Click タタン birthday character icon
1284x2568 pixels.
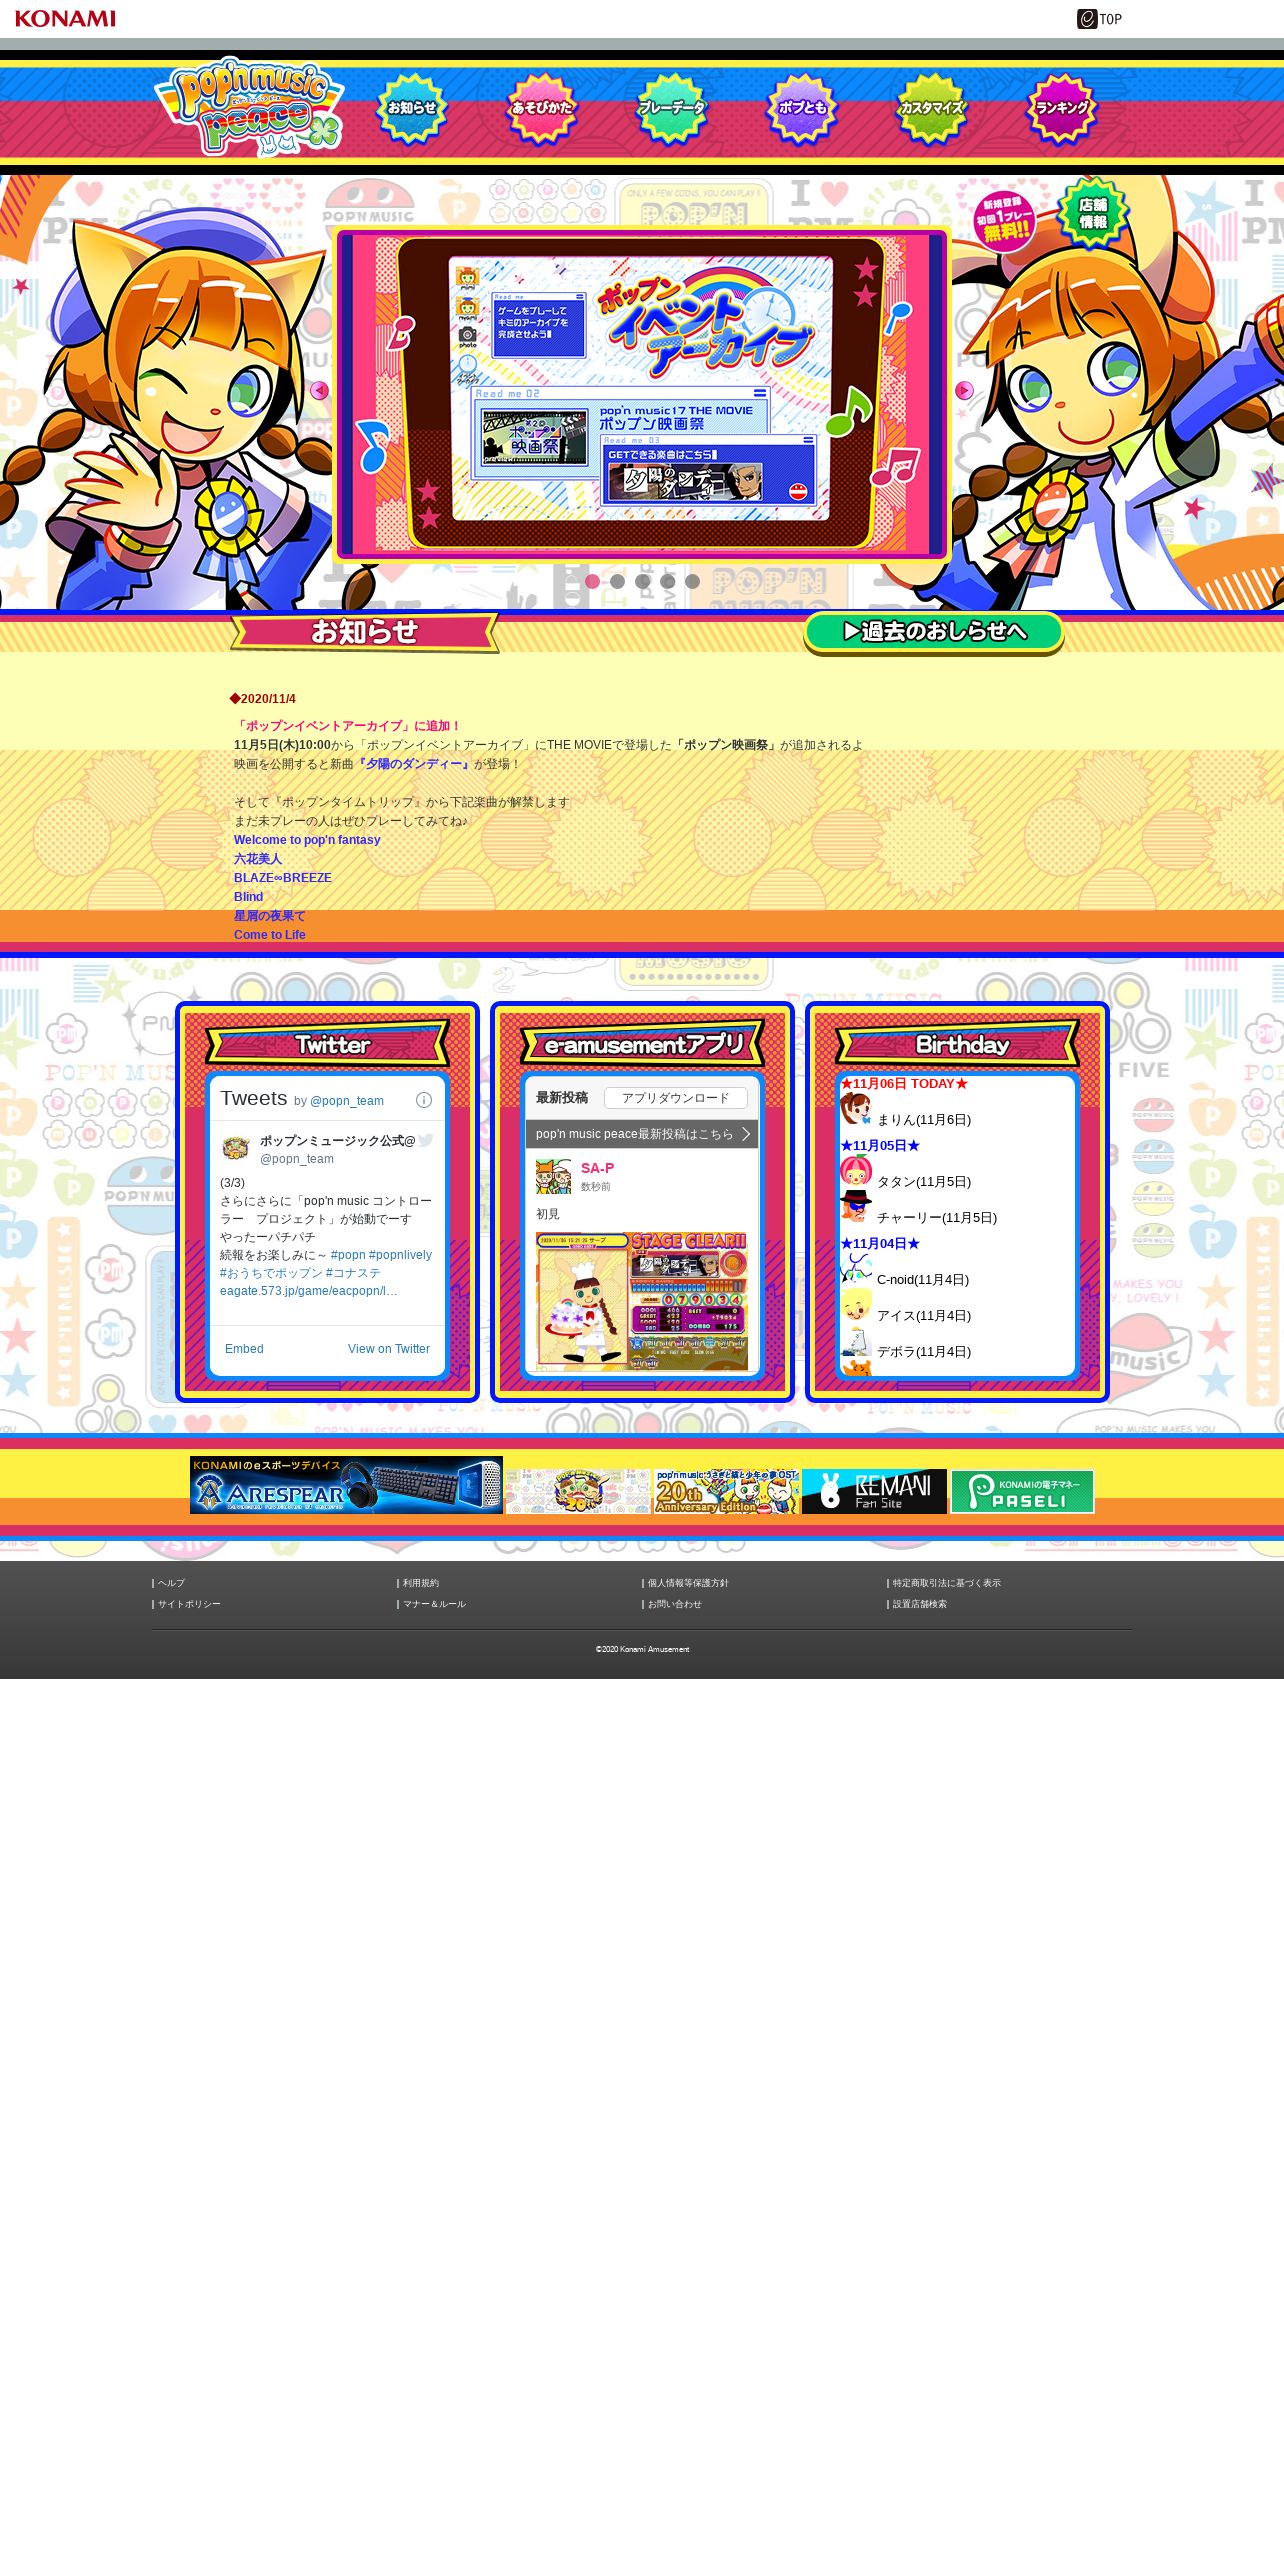tap(856, 1171)
